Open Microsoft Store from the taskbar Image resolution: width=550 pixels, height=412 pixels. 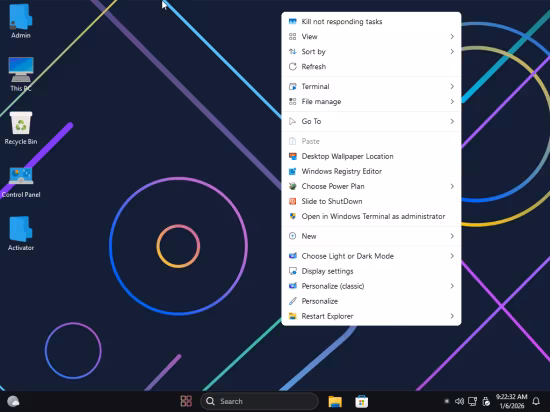[x=361, y=401]
